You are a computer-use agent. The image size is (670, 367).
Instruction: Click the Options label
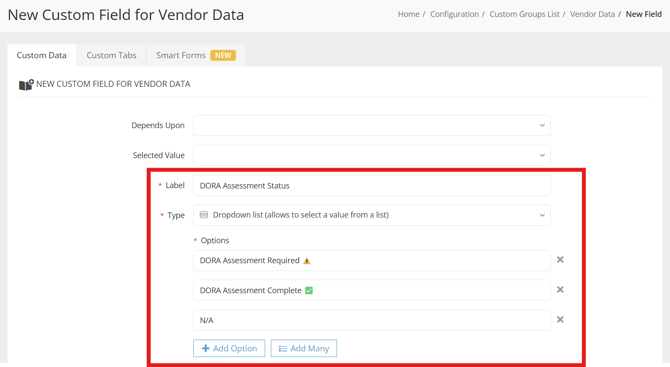(x=215, y=240)
